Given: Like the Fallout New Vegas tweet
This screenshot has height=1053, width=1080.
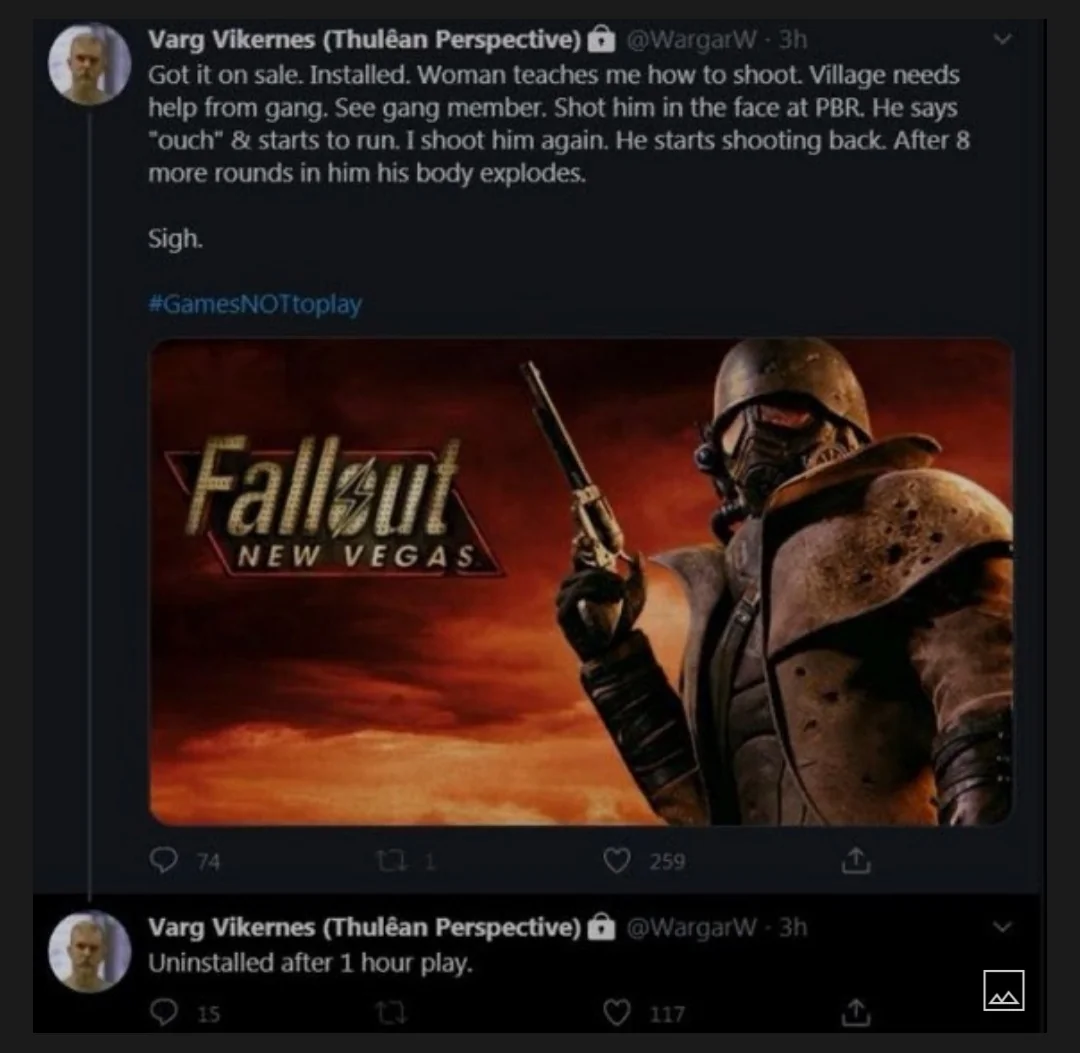Looking at the screenshot, I should 617,861.
